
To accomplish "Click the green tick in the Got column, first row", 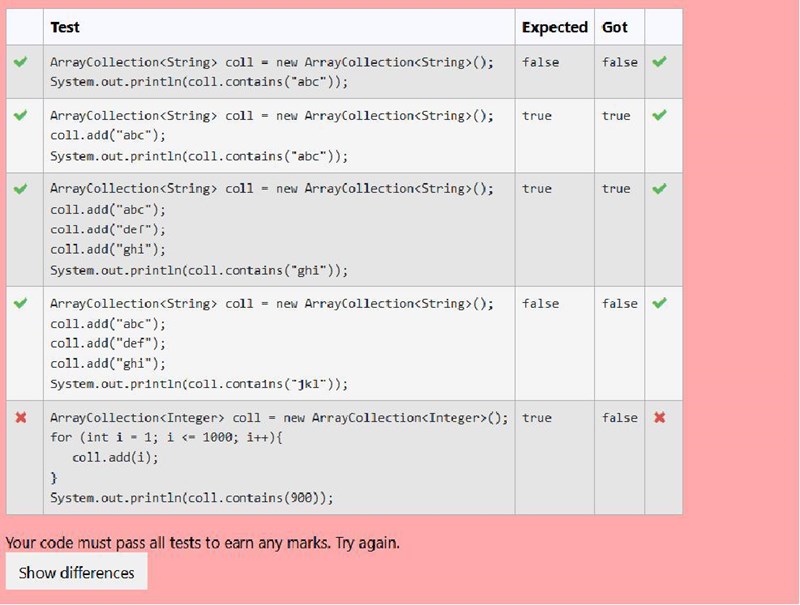I will tap(660, 62).
